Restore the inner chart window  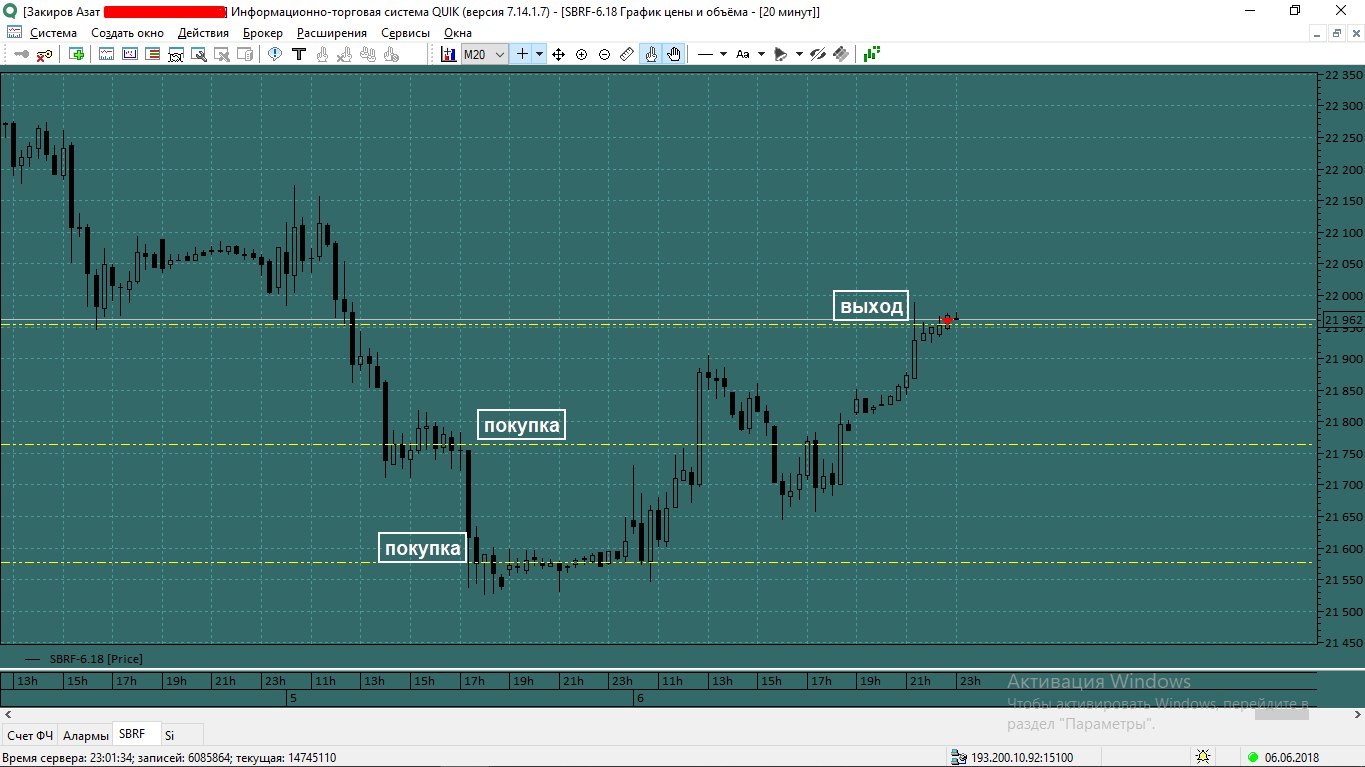[1336, 33]
